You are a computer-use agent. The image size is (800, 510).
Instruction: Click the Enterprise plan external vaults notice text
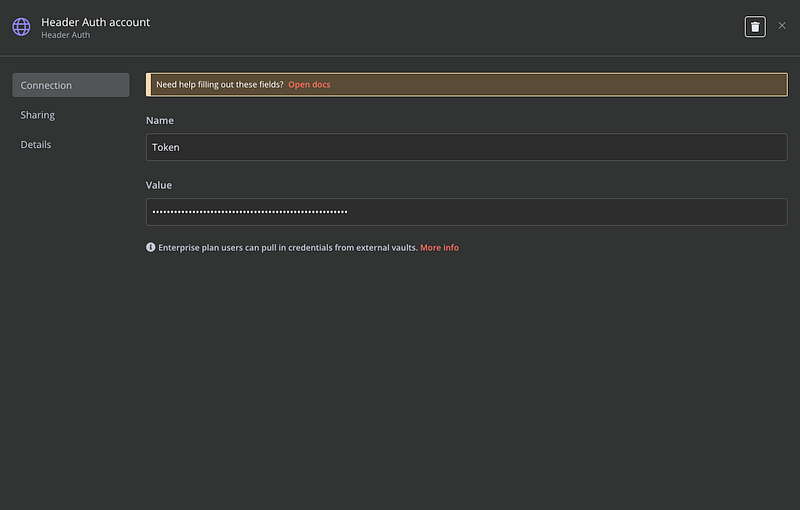point(287,247)
